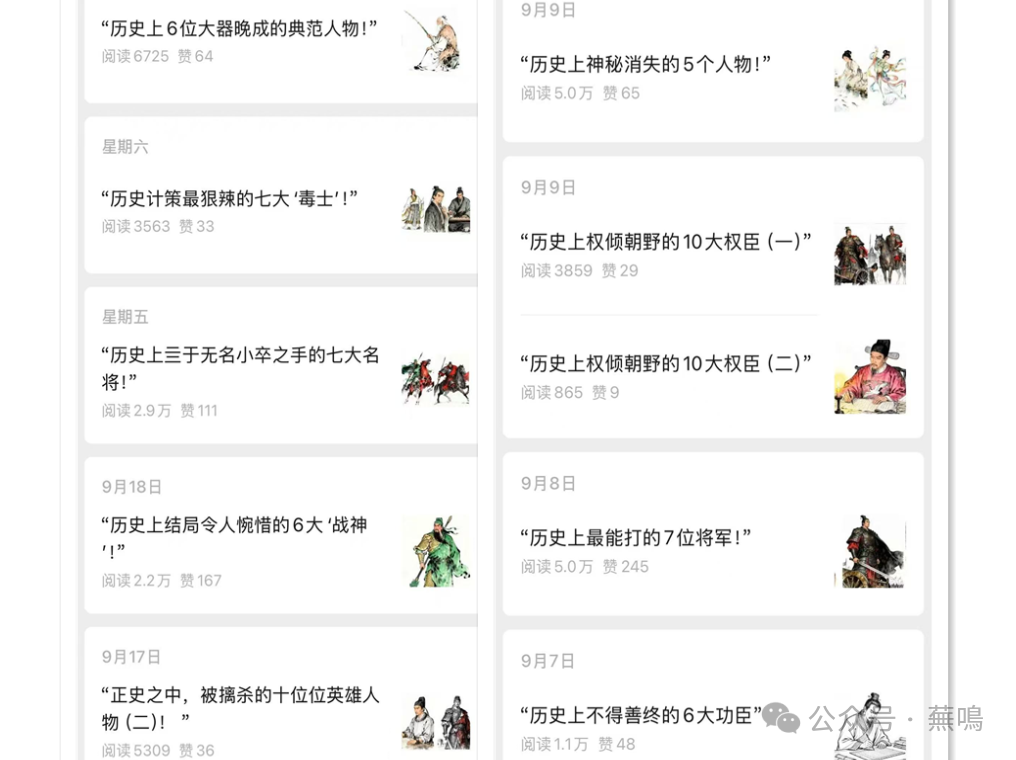Open article 权倾朝野的10大权臣（一）
This screenshot has height=760, width=1016.
(665, 242)
